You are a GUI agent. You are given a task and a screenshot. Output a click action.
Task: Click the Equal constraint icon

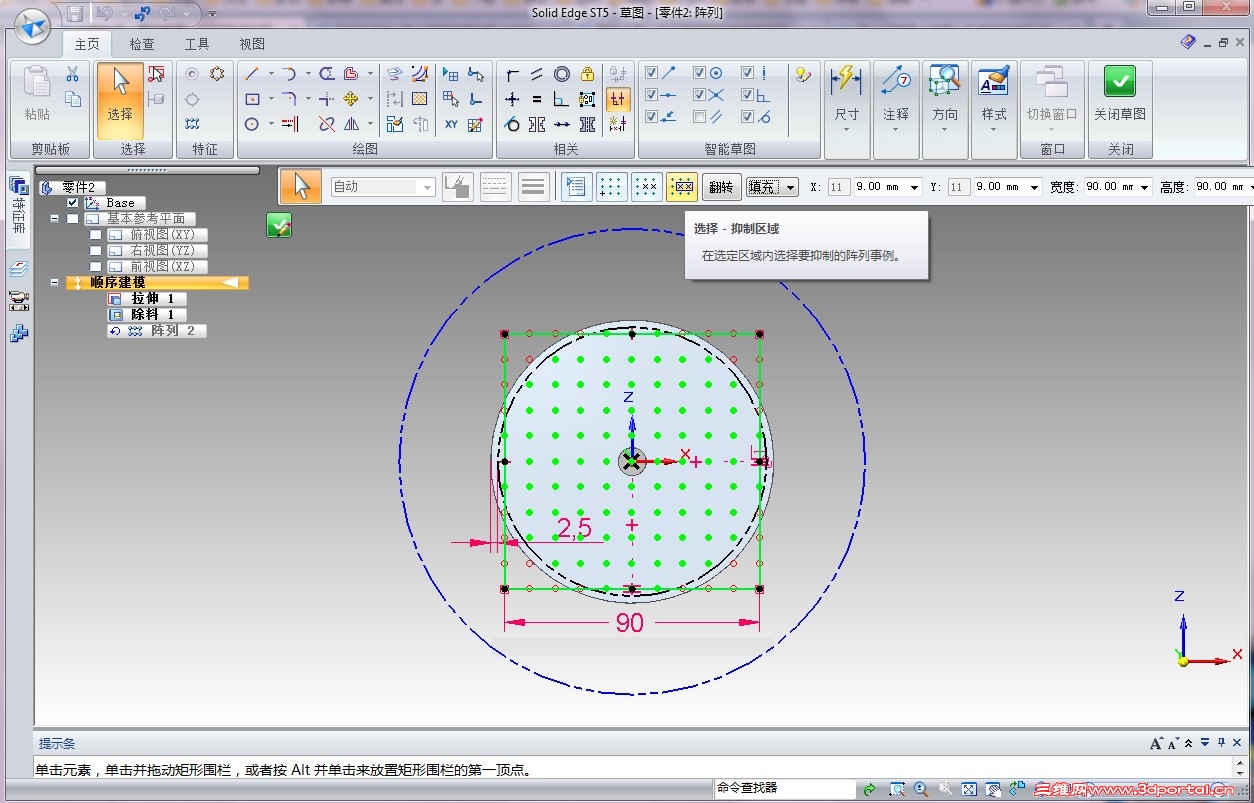pos(537,99)
